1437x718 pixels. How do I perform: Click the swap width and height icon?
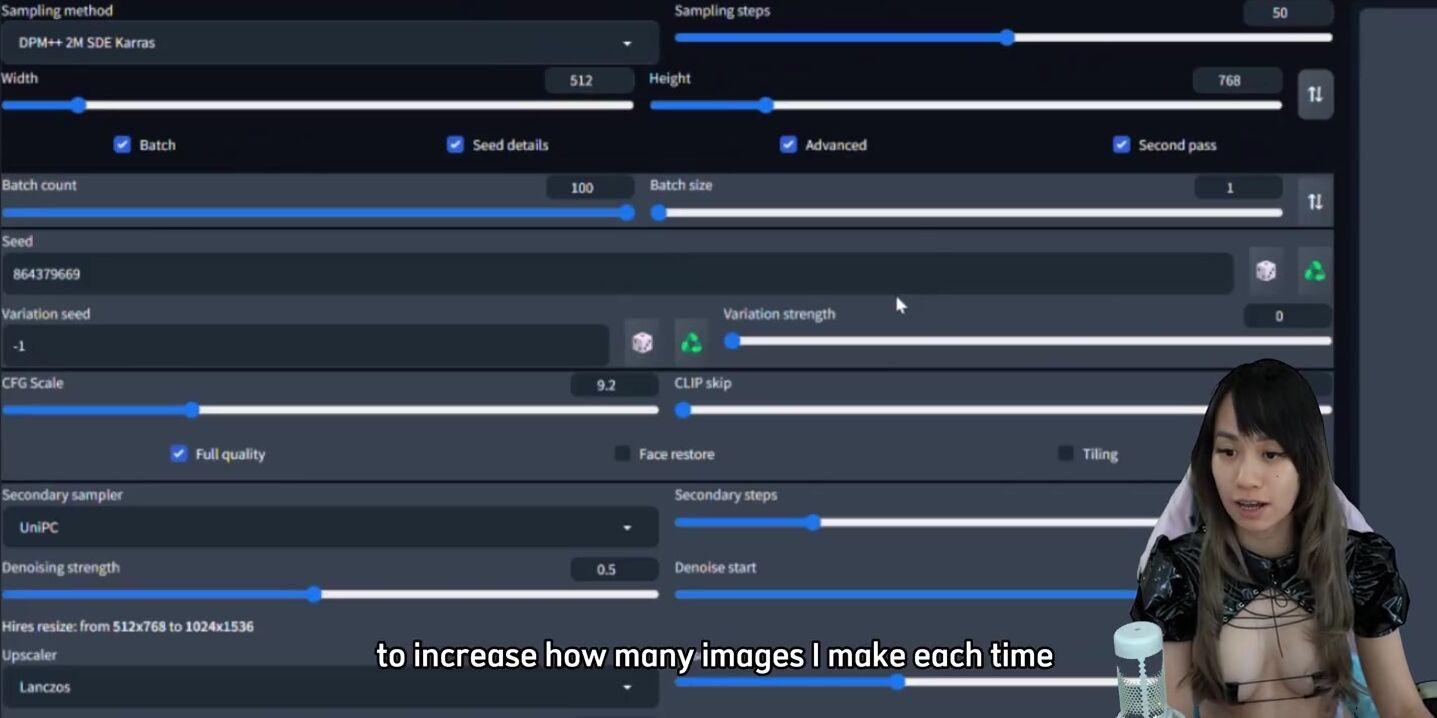(x=1315, y=94)
